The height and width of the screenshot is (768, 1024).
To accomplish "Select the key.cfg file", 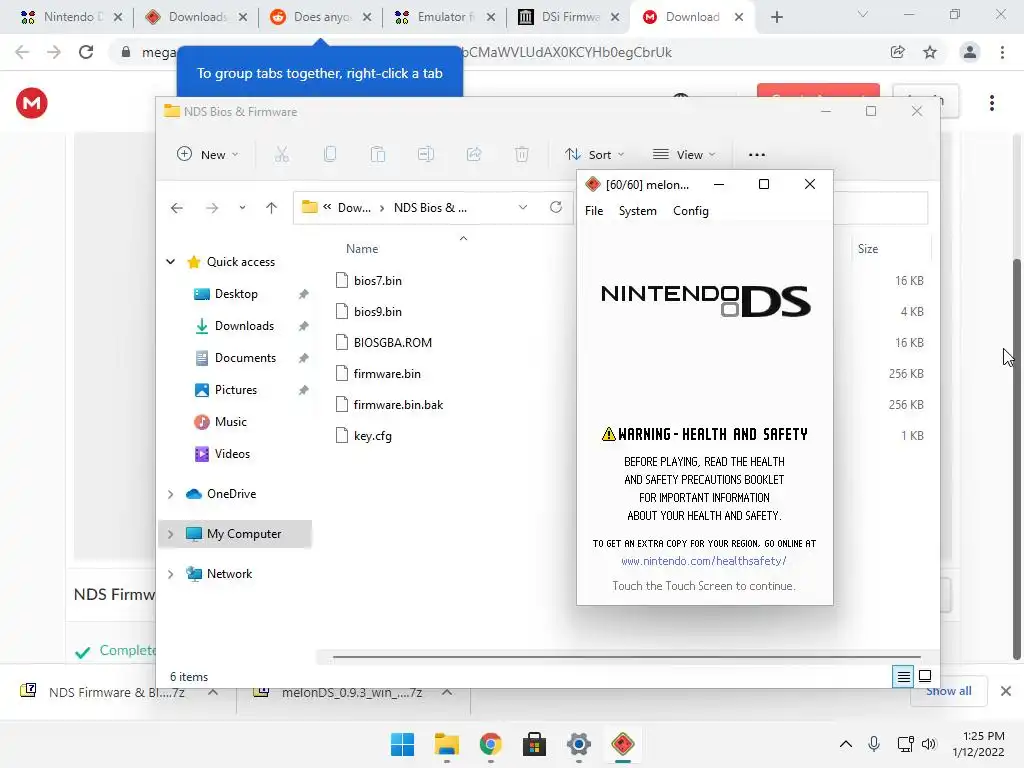I will 372,436.
